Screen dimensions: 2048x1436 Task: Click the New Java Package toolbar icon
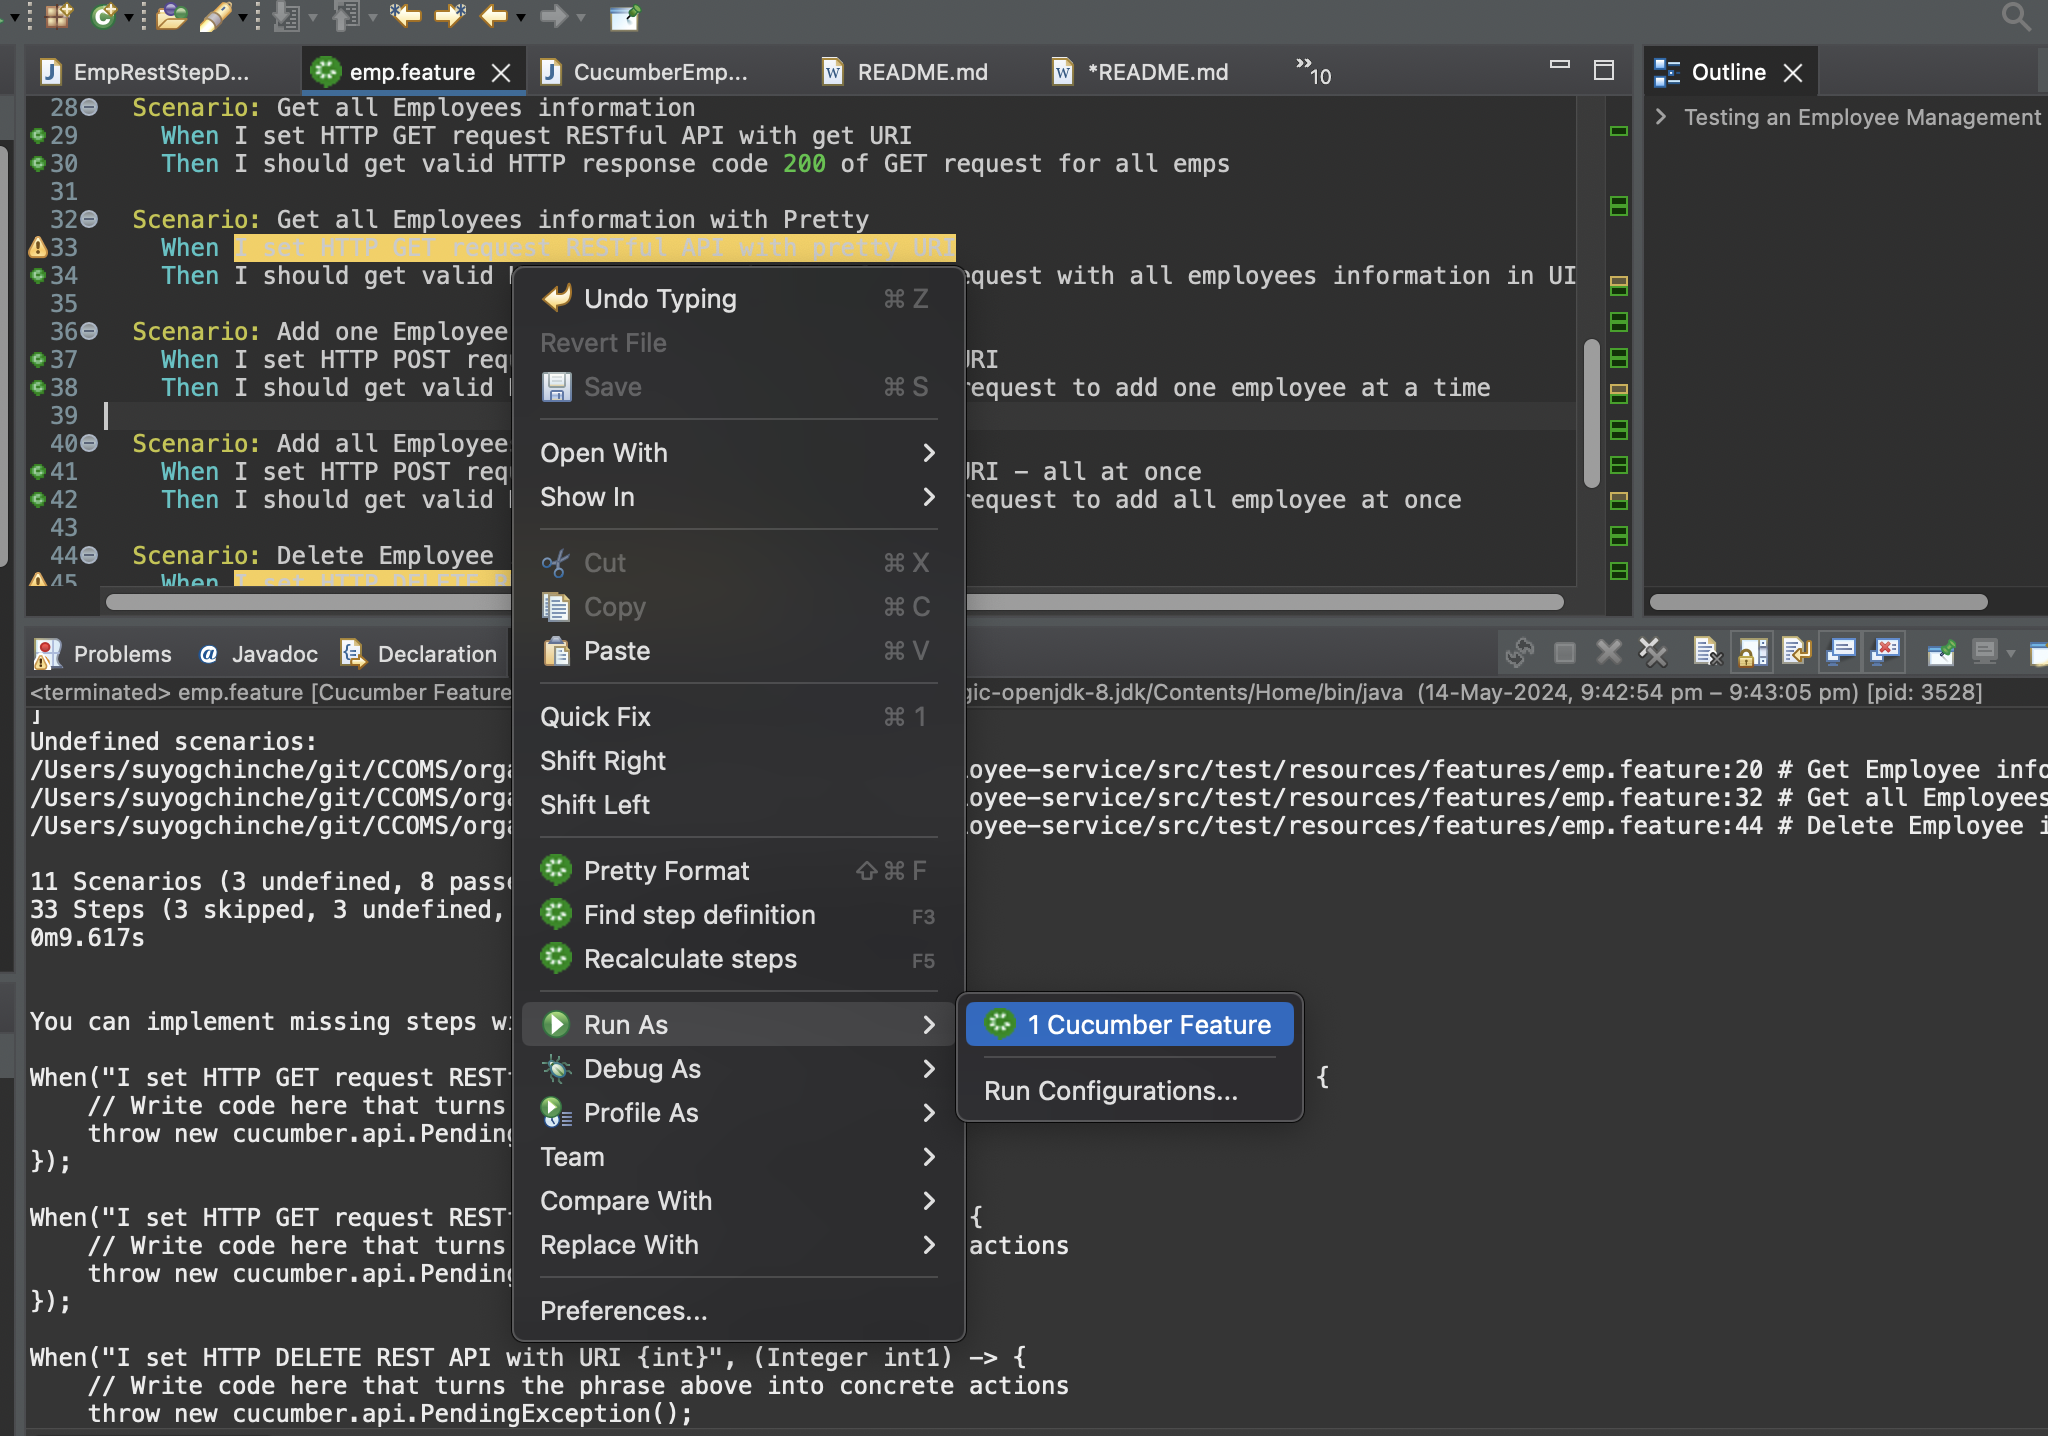pos(58,15)
